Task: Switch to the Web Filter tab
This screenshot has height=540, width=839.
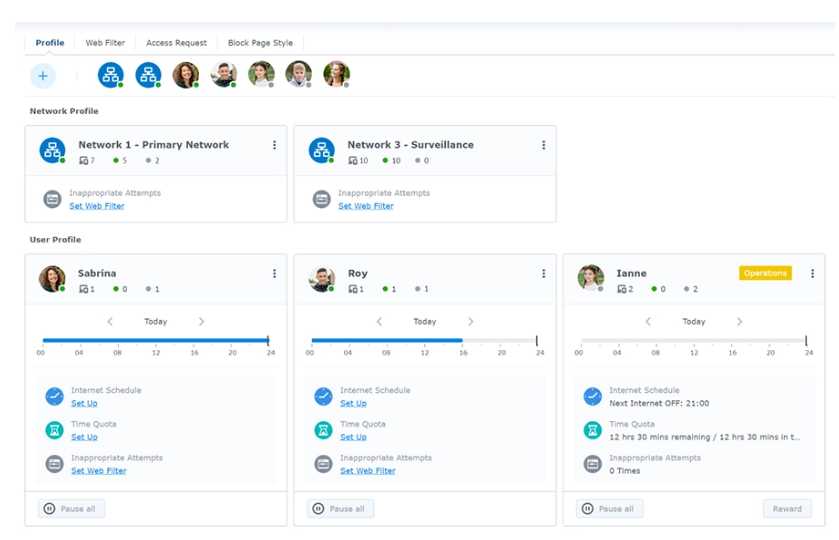Action: 105,43
